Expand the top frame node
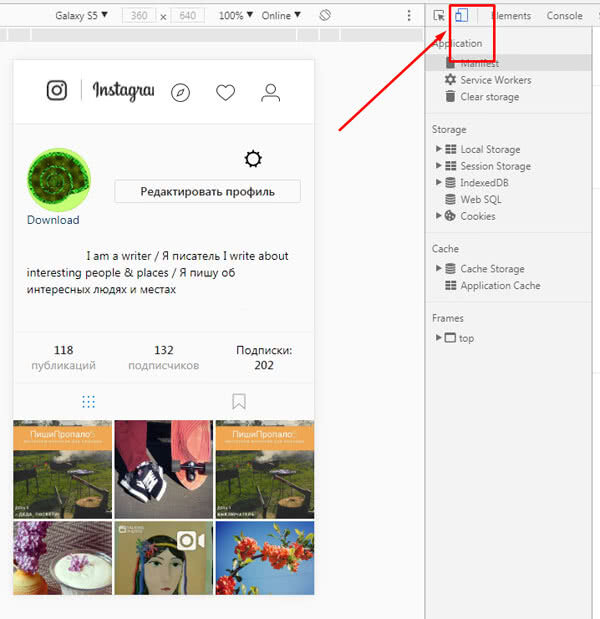 438,338
